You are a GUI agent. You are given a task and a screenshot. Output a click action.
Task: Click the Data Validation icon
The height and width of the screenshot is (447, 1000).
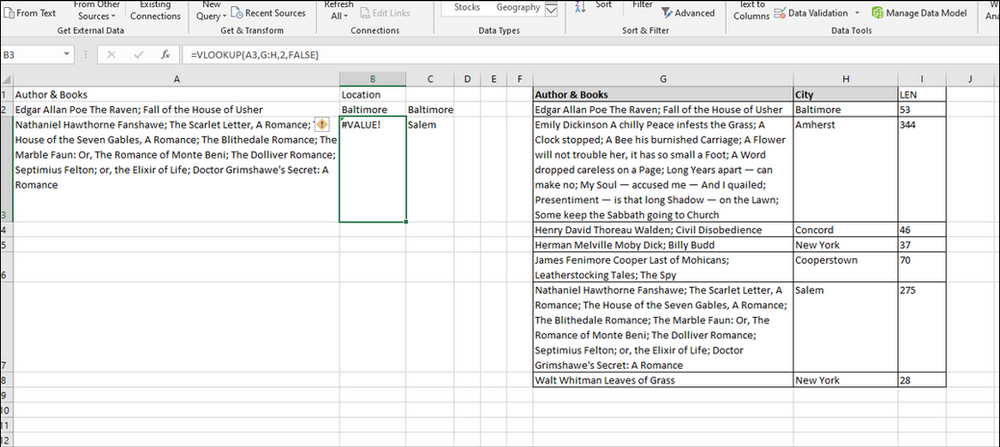click(780, 13)
